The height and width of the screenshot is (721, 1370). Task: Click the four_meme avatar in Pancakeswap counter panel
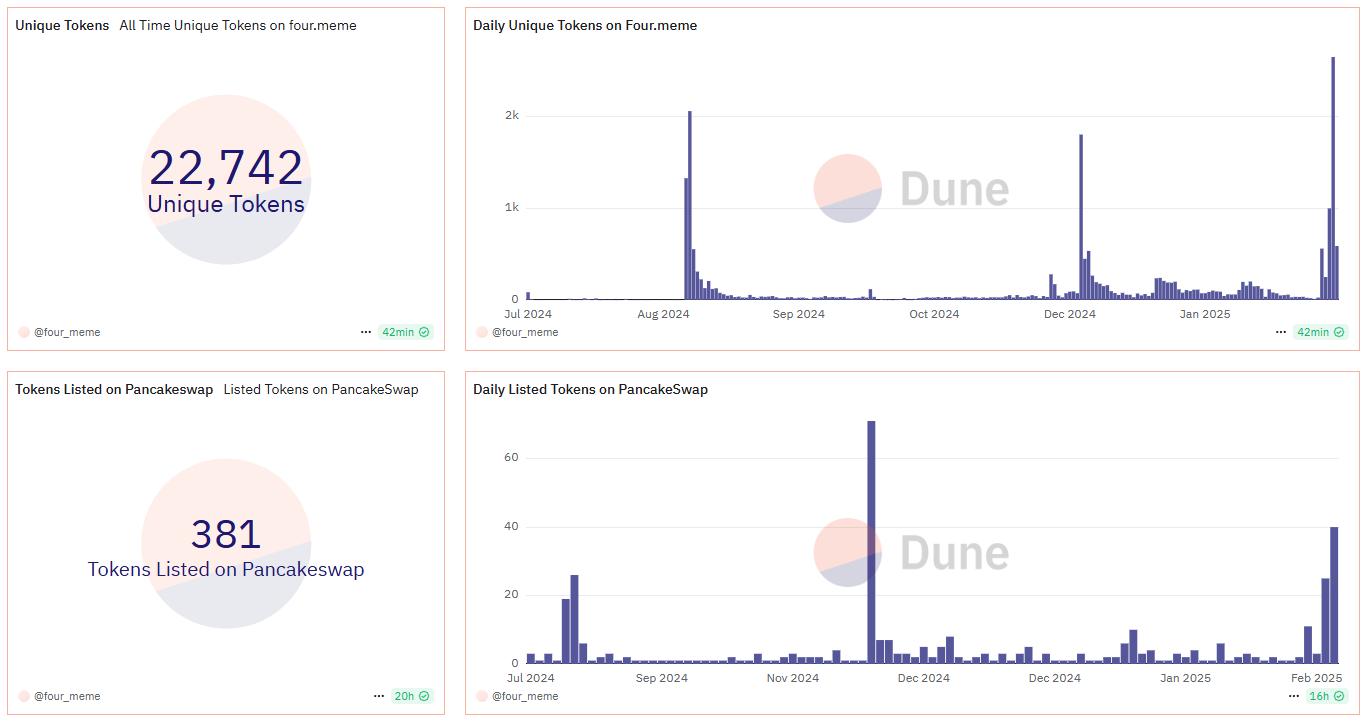tap(24, 696)
